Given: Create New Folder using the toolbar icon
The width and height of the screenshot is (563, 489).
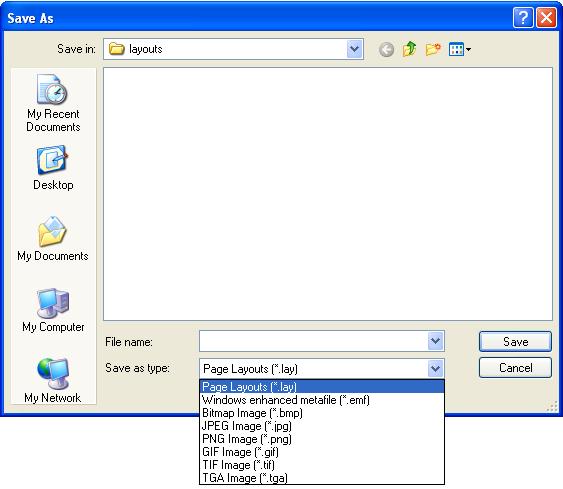Looking at the screenshot, I should tap(433, 49).
